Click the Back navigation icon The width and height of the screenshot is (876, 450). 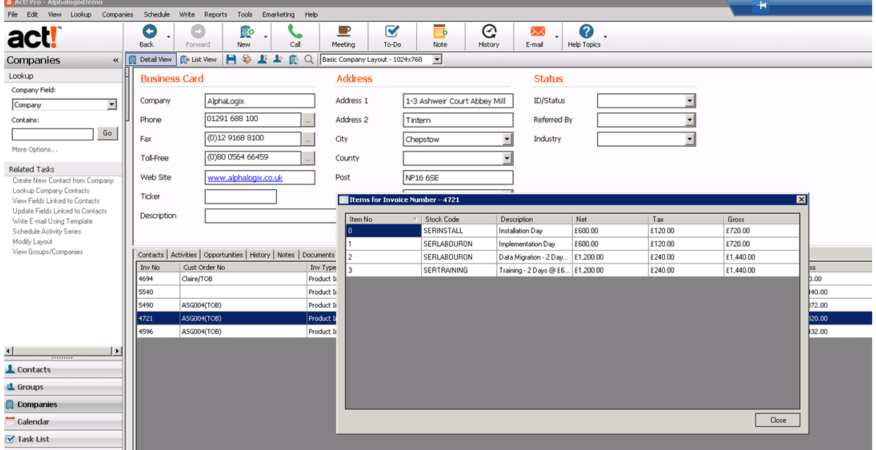149,32
